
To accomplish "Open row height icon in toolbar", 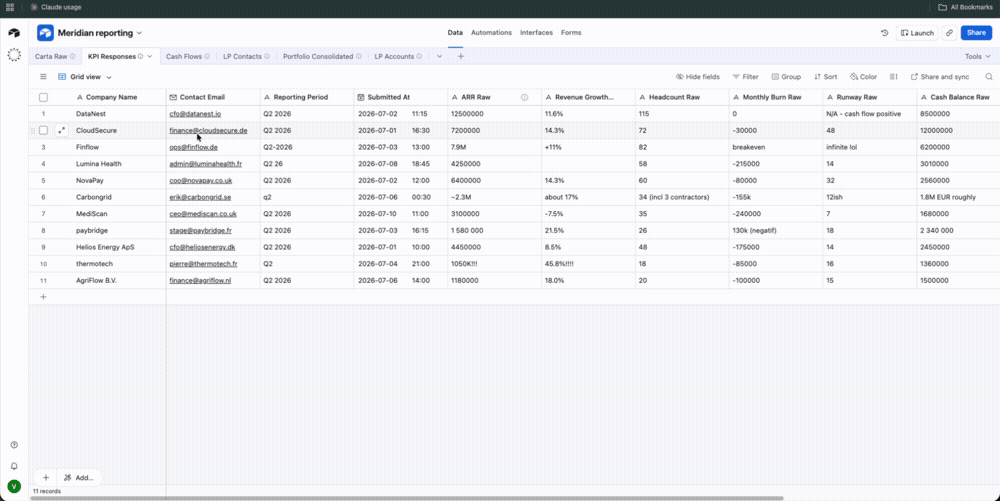I will [x=893, y=76].
